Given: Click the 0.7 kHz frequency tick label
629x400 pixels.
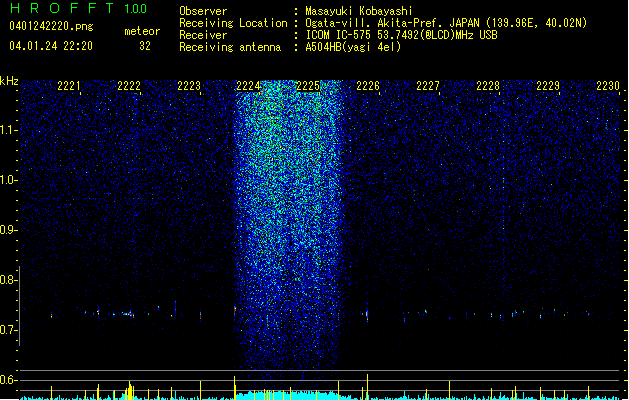Looking at the screenshot, I should 9,330.
